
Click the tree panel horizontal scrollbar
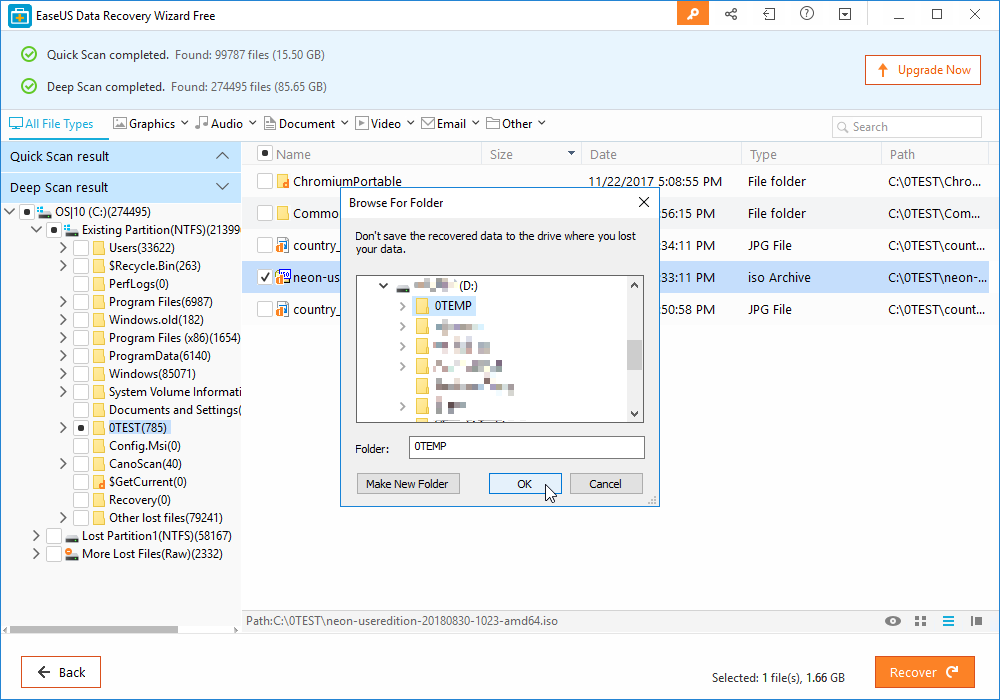pyautogui.click(x=94, y=629)
